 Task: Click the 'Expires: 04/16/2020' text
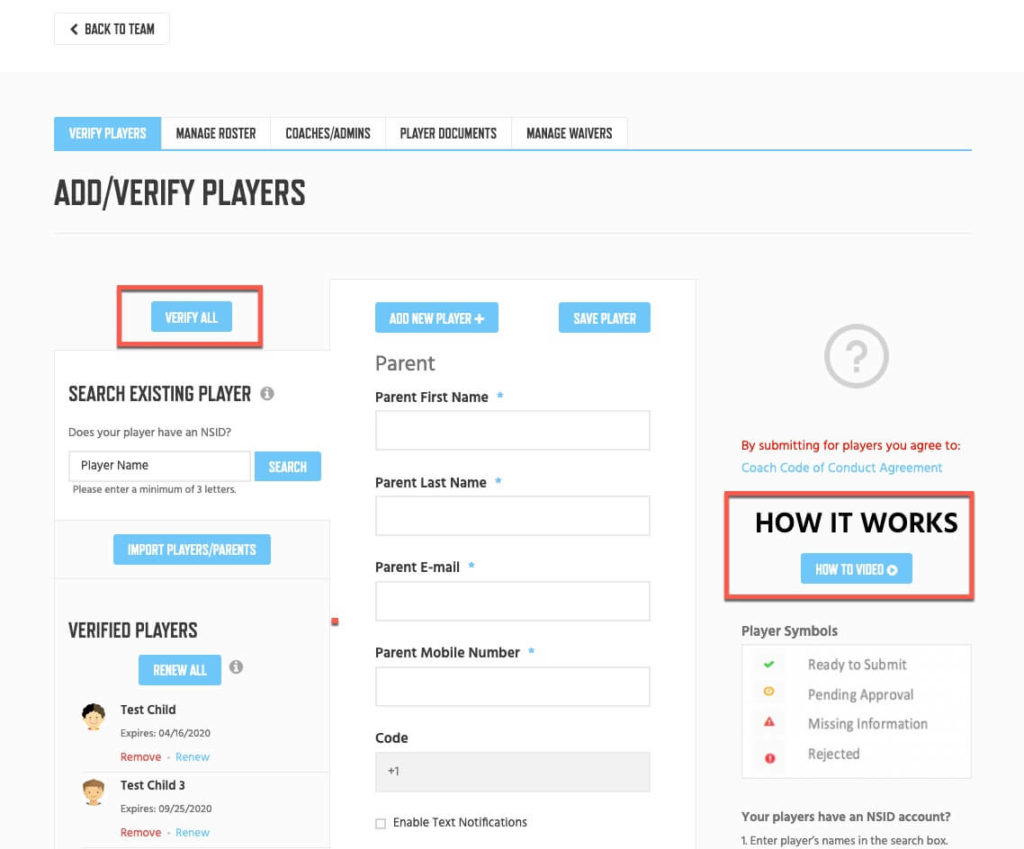[x=165, y=733]
